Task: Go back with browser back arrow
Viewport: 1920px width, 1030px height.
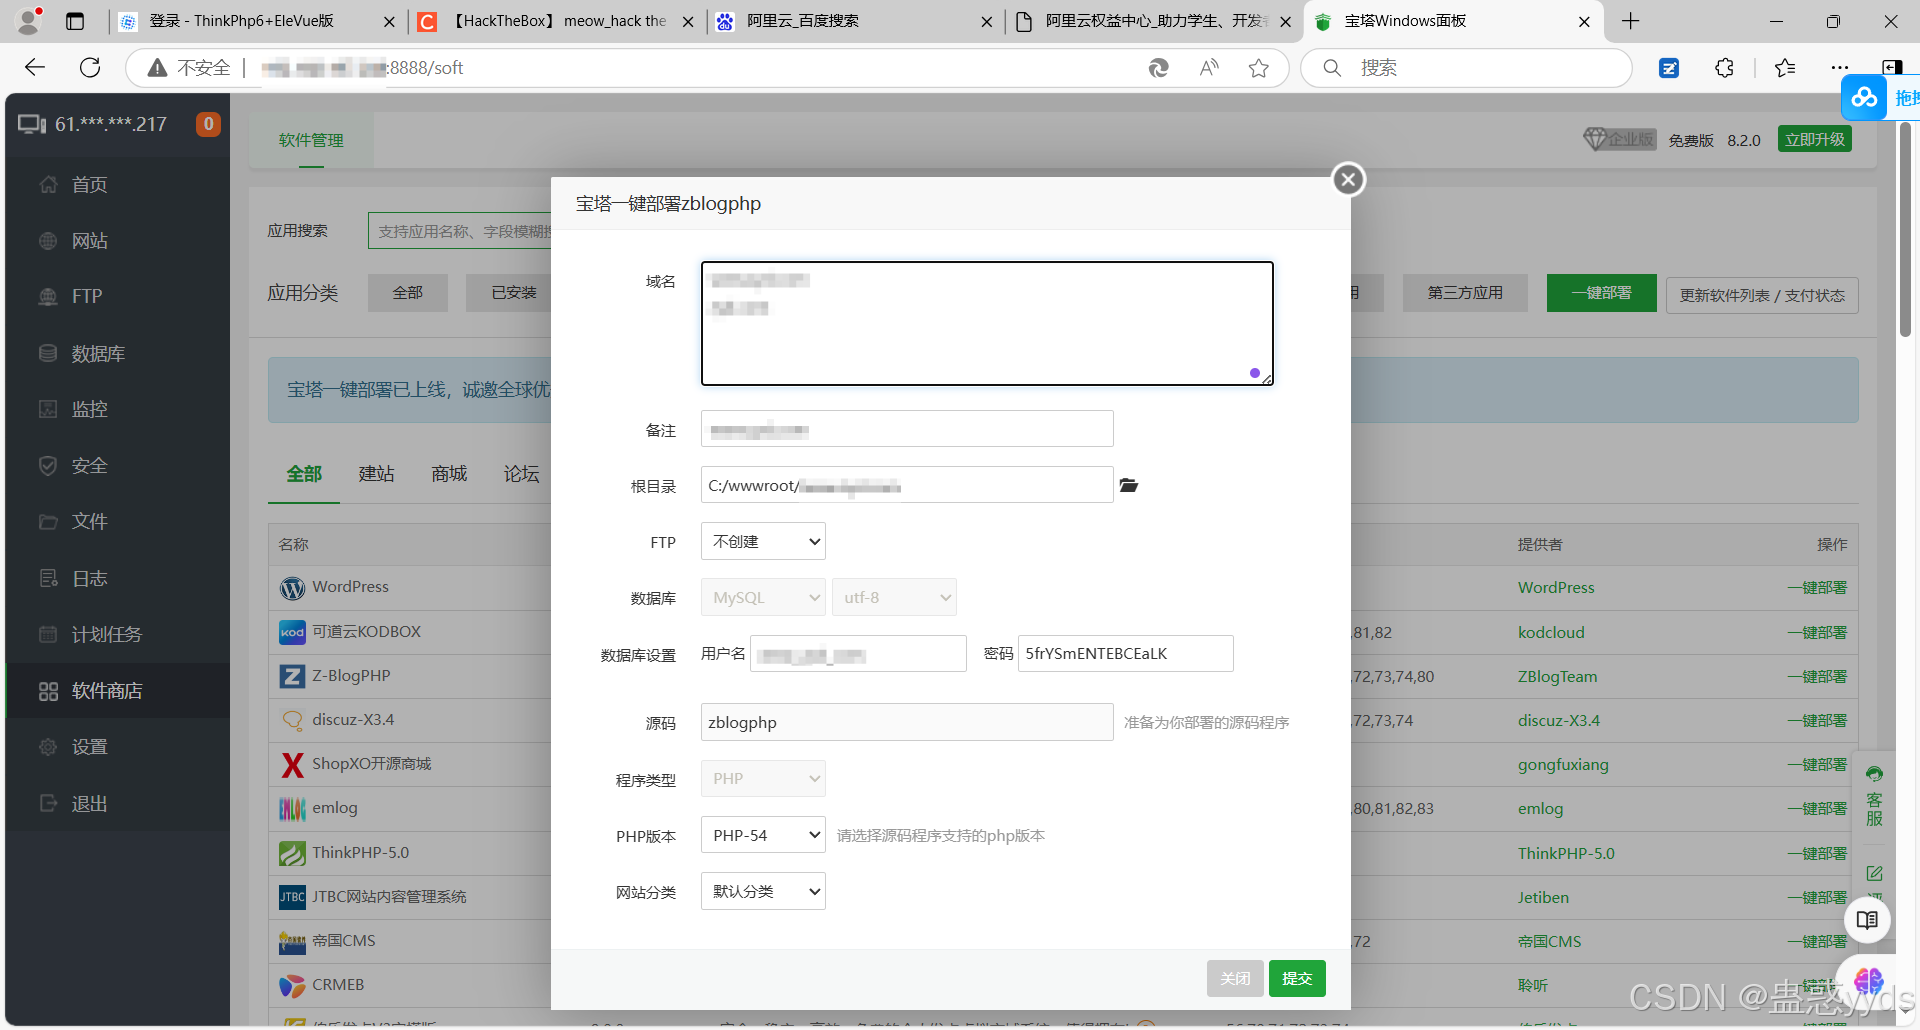Action: click(x=35, y=67)
